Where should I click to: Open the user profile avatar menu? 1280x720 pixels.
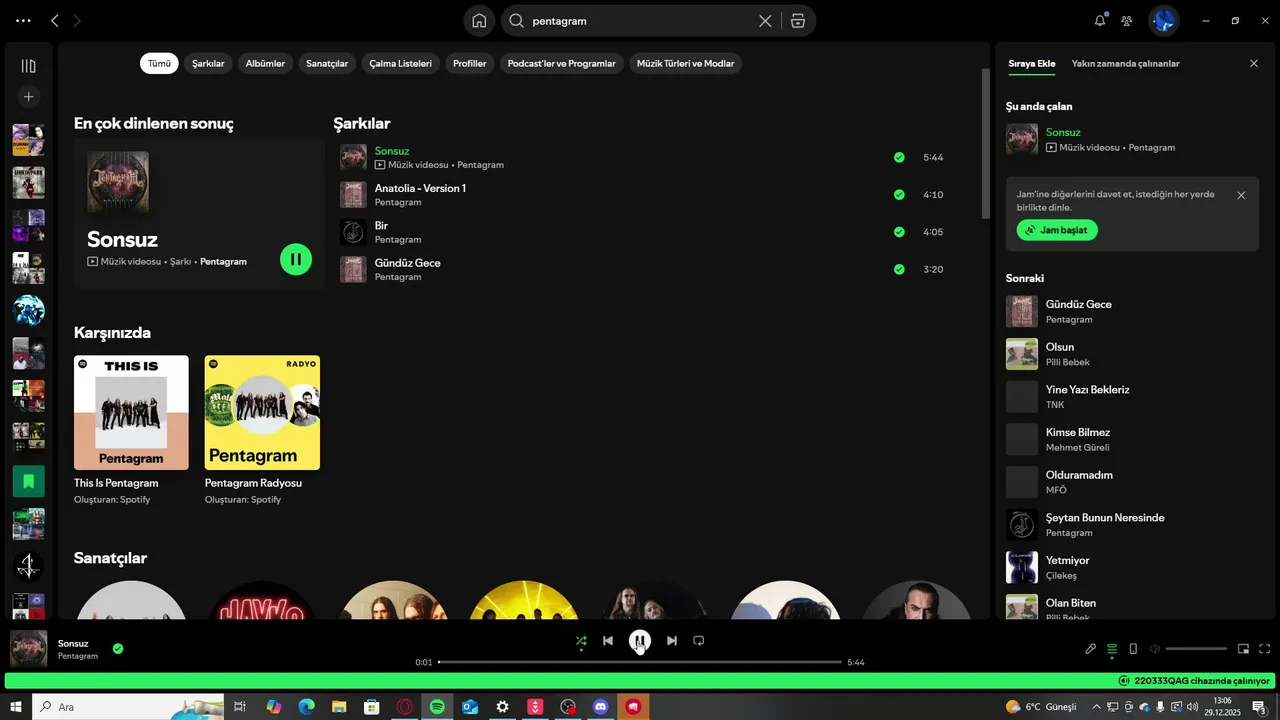1163,20
